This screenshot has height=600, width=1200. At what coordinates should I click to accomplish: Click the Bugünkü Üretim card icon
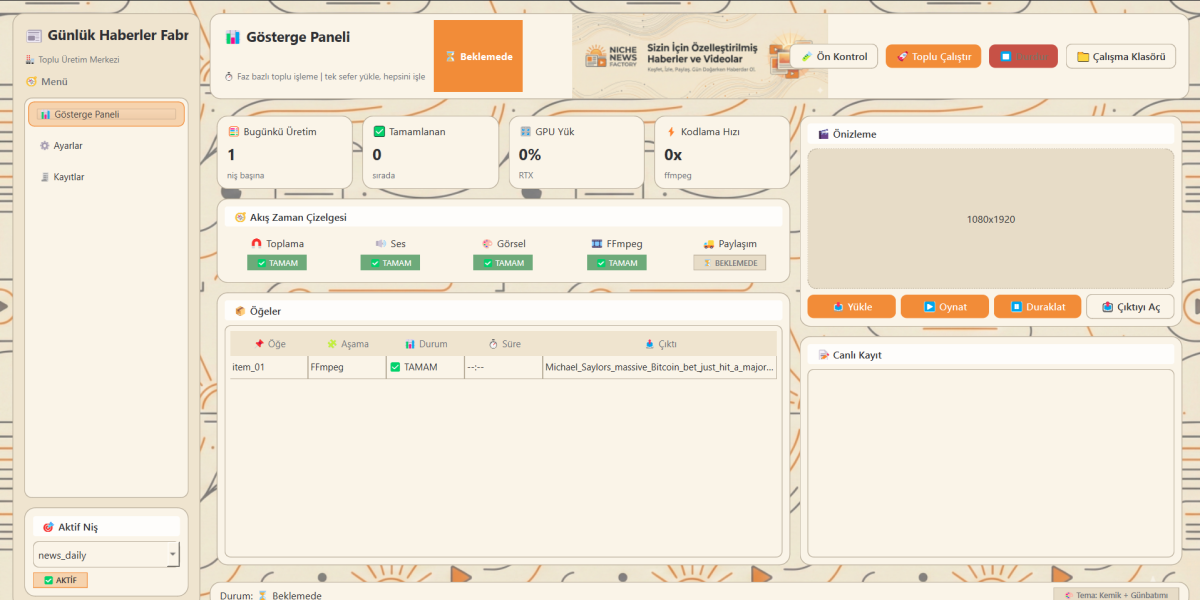(x=233, y=132)
